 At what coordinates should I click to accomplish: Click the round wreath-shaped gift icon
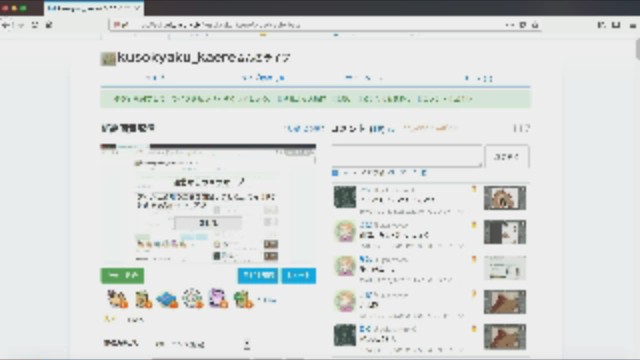[192, 298]
